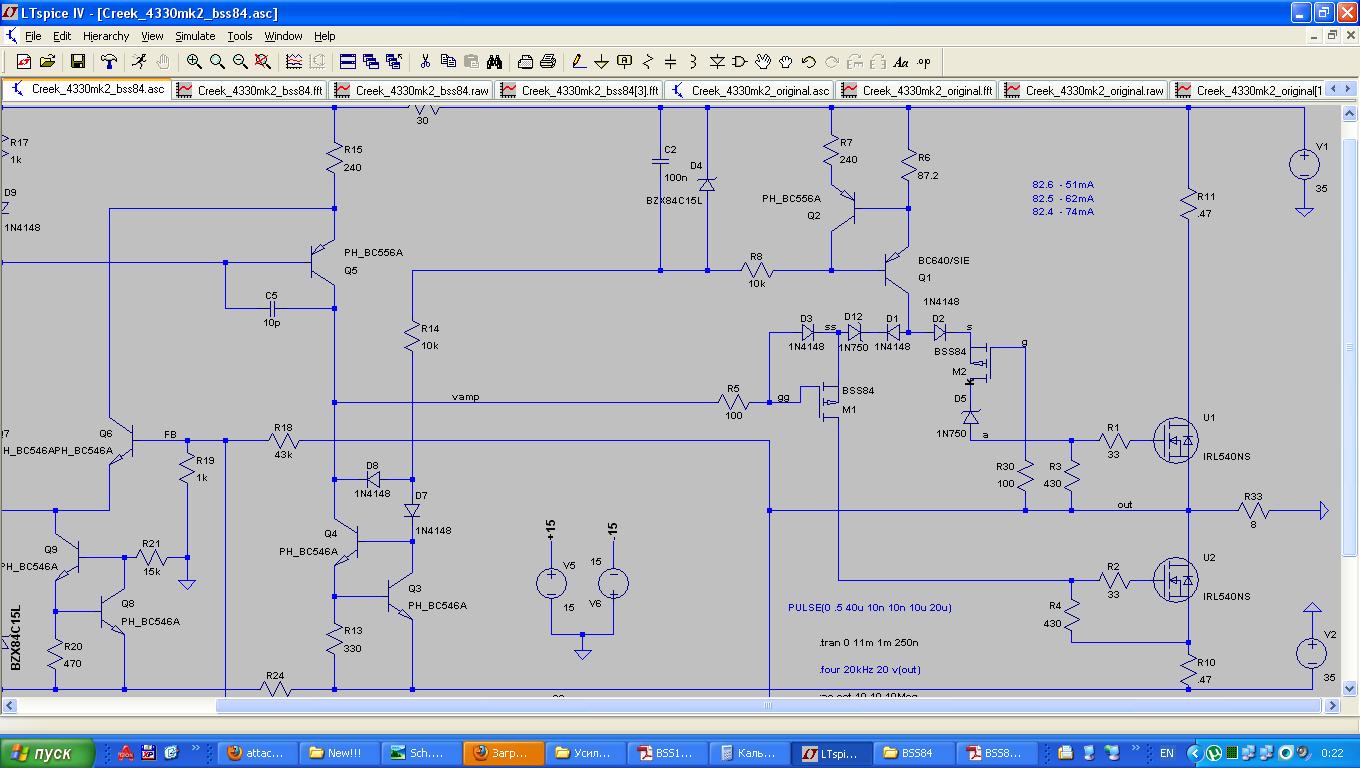Pick the Resistor placement tool
1360x768 pixels.
pos(648,62)
